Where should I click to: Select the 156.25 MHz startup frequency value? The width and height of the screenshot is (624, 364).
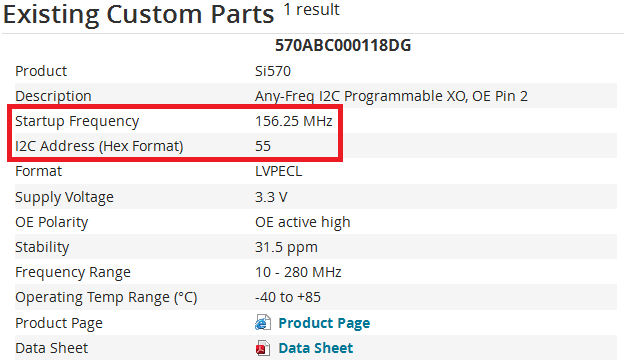[294, 121]
